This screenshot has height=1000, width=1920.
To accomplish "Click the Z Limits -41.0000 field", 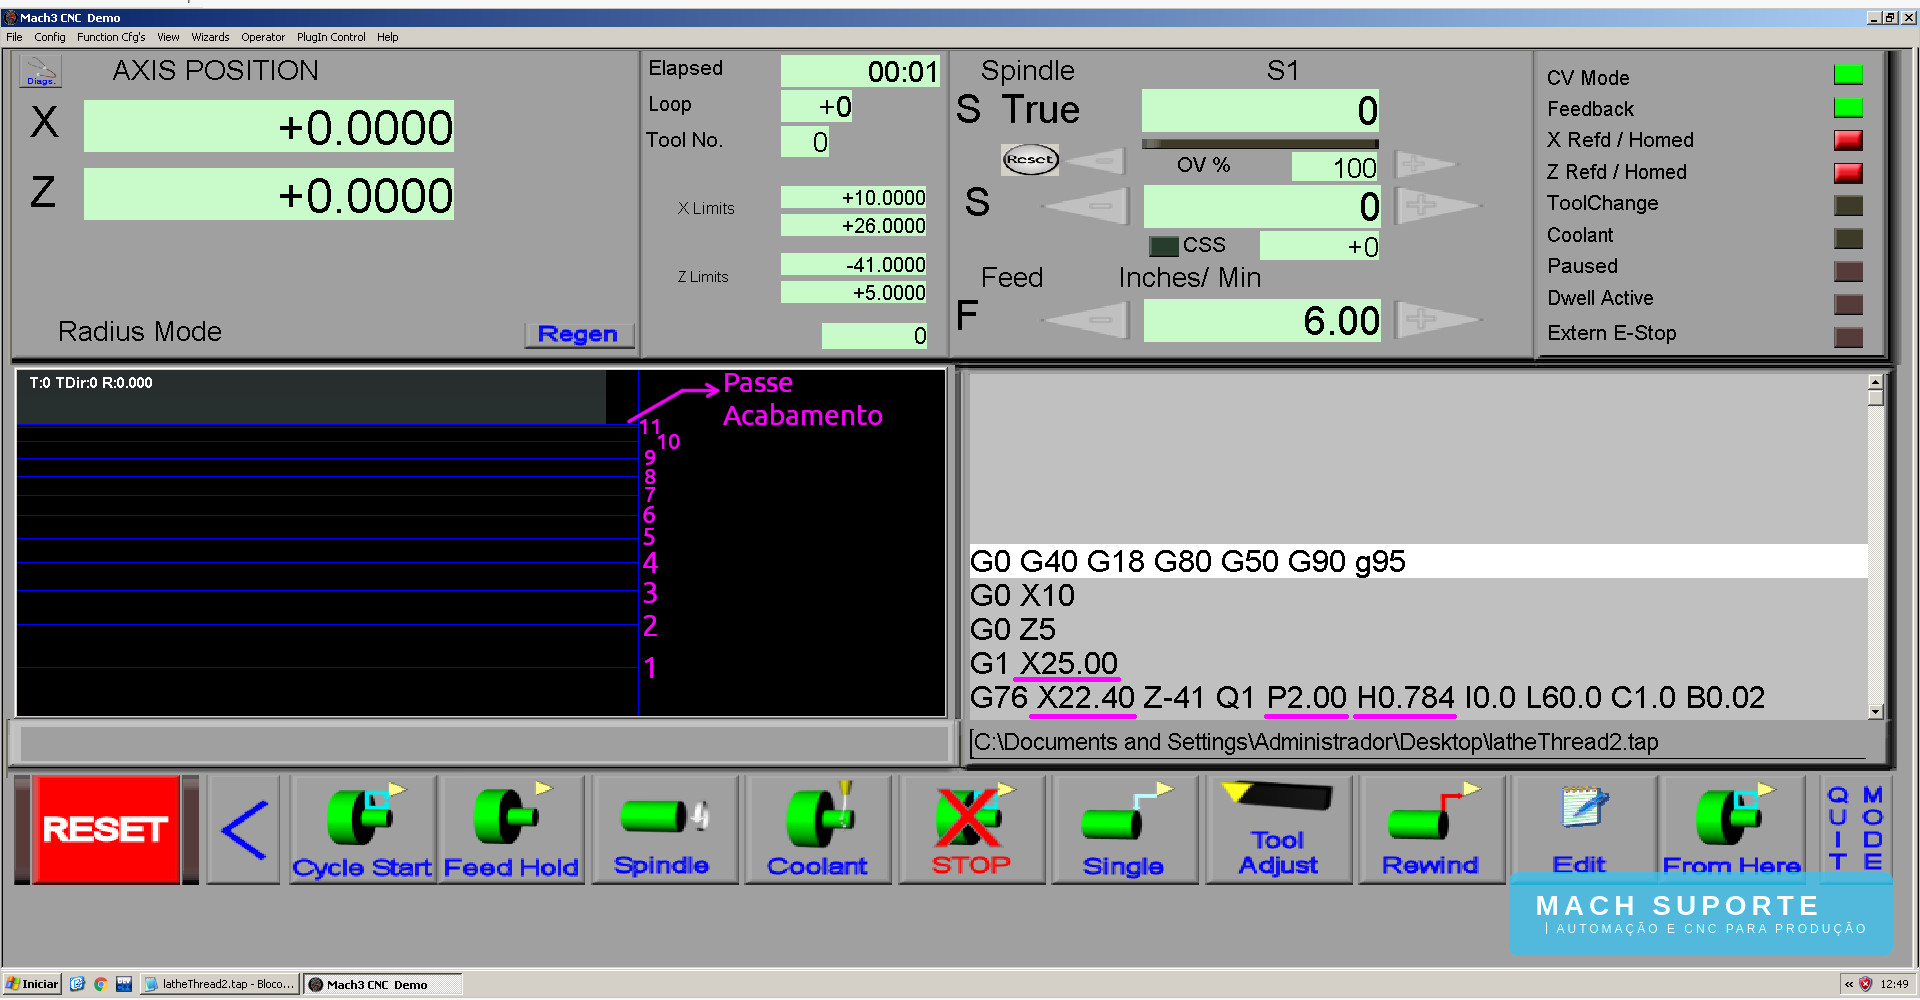I will click(x=854, y=265).
